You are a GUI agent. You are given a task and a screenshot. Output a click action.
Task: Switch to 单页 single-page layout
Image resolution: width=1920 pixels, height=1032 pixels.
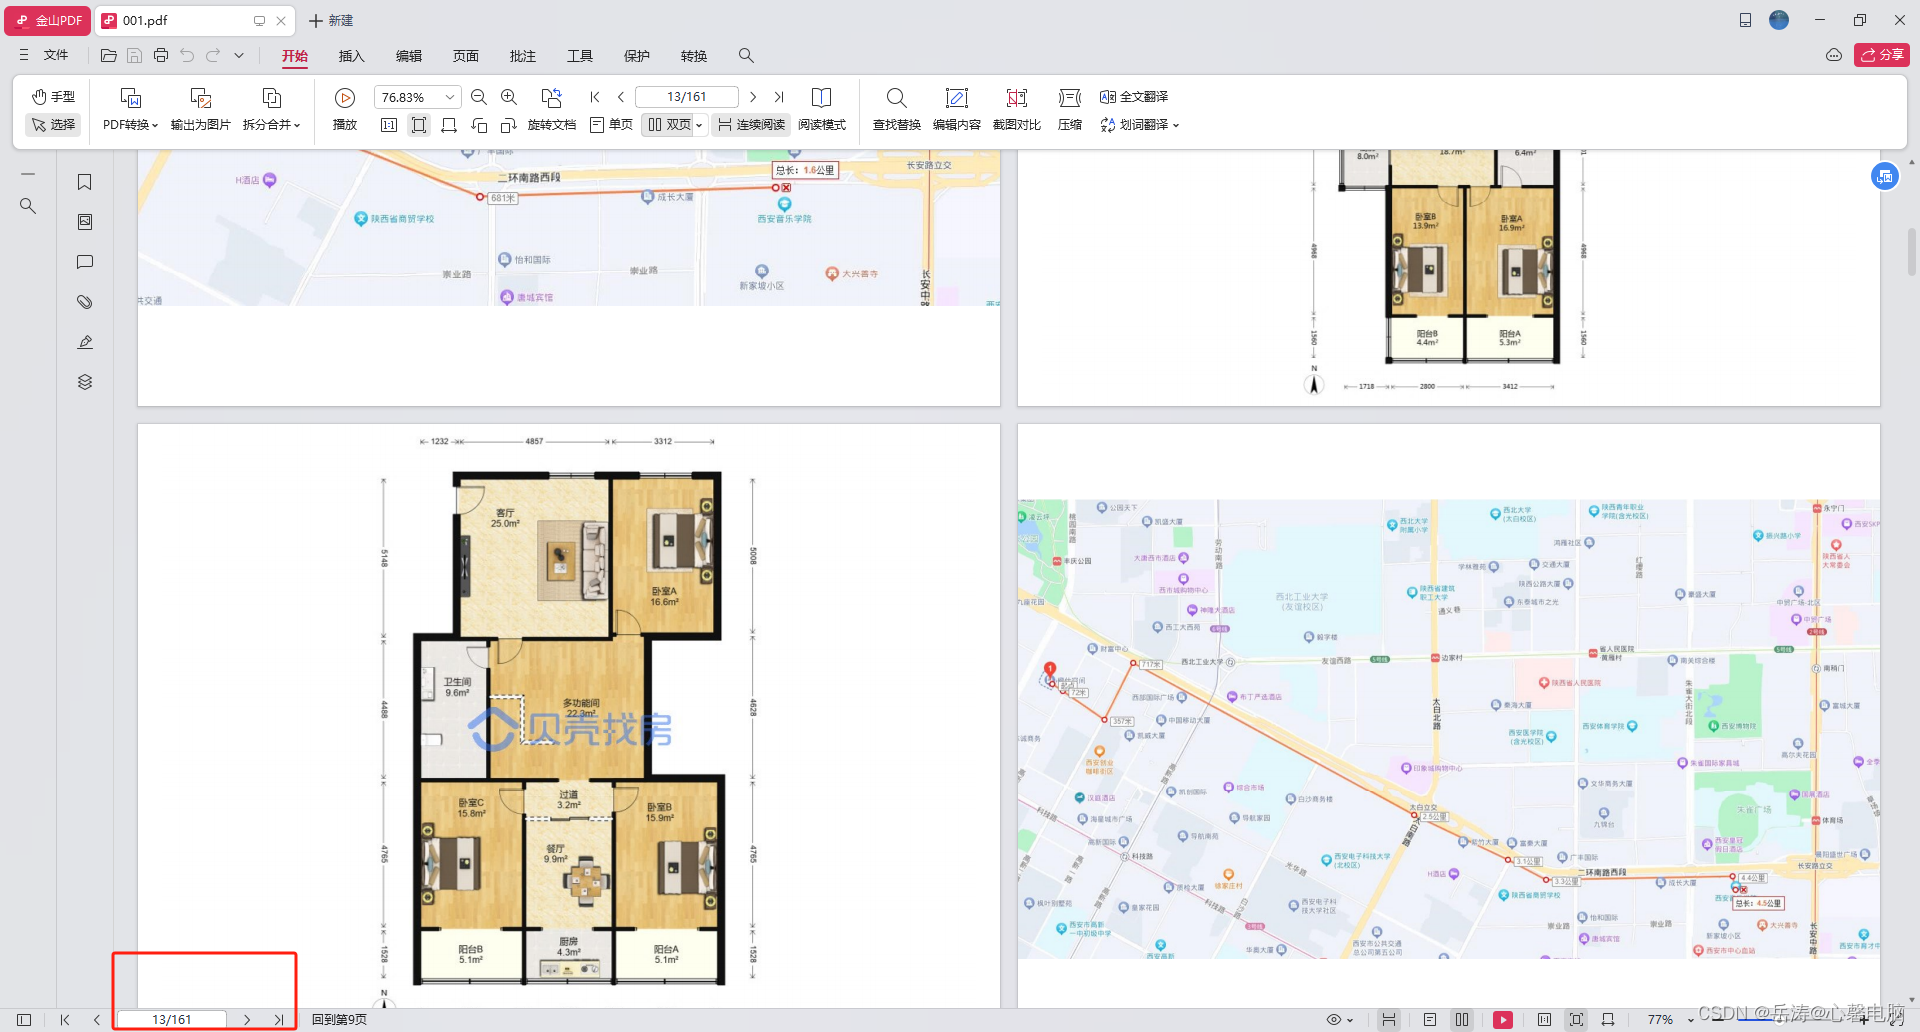[x=611, y=125]
